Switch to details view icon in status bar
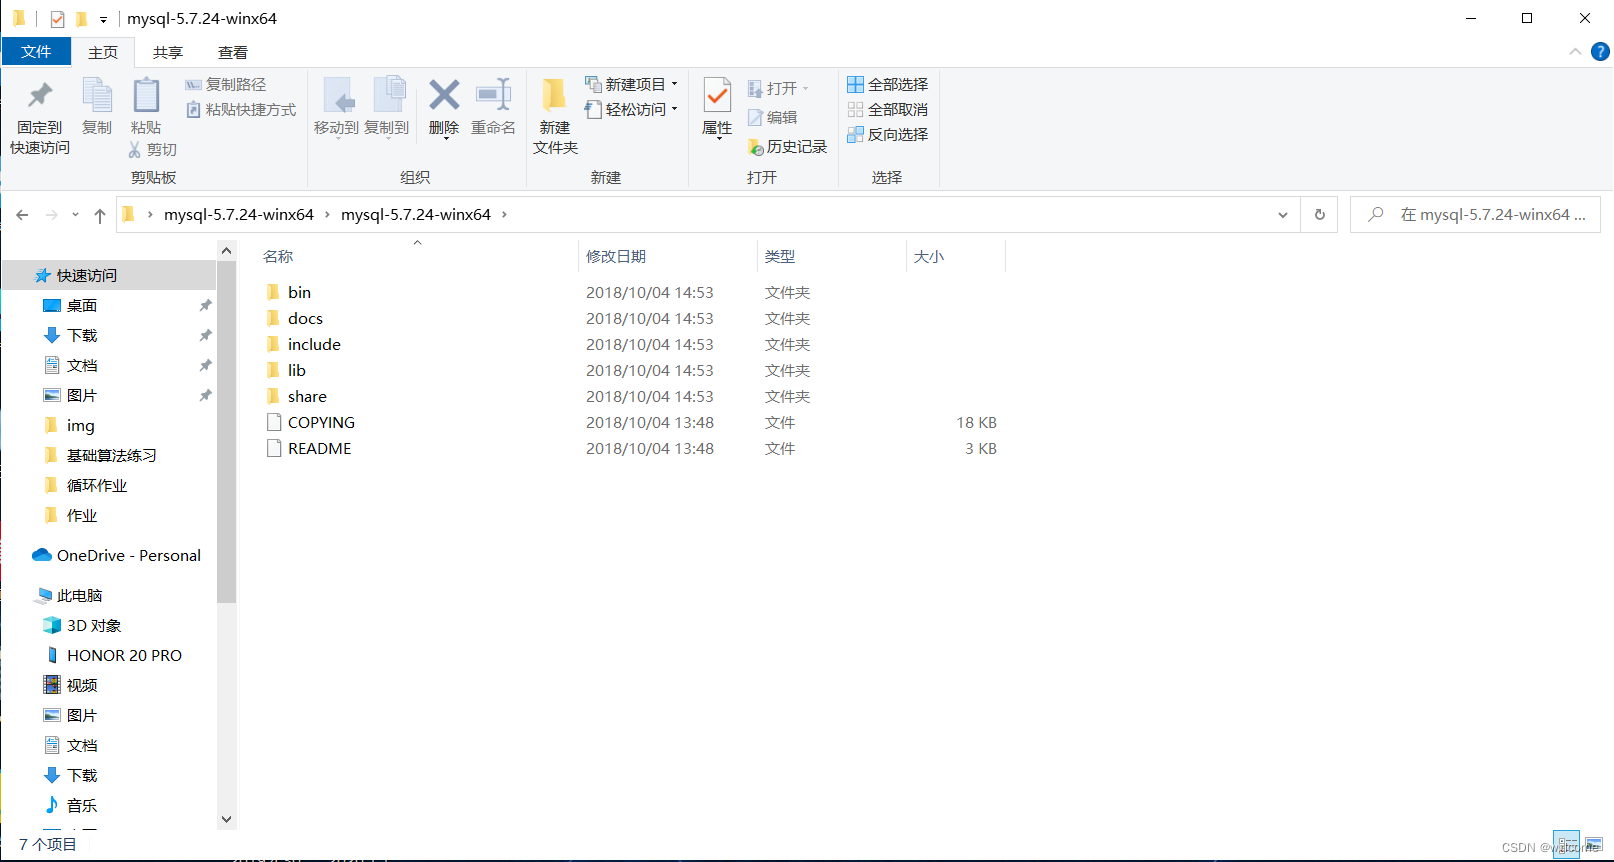Viewport: 1614px width, 862px height. click(1566, 845)
